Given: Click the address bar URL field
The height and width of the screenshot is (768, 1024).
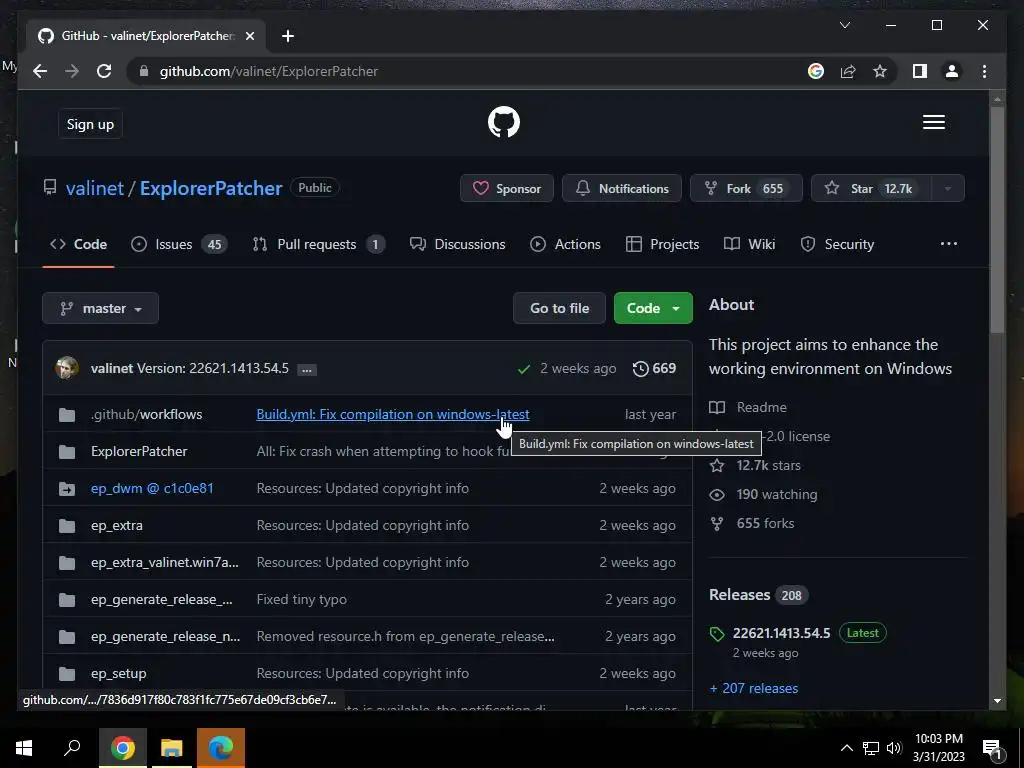Looking at the screenshot, I should click(470, 71).
